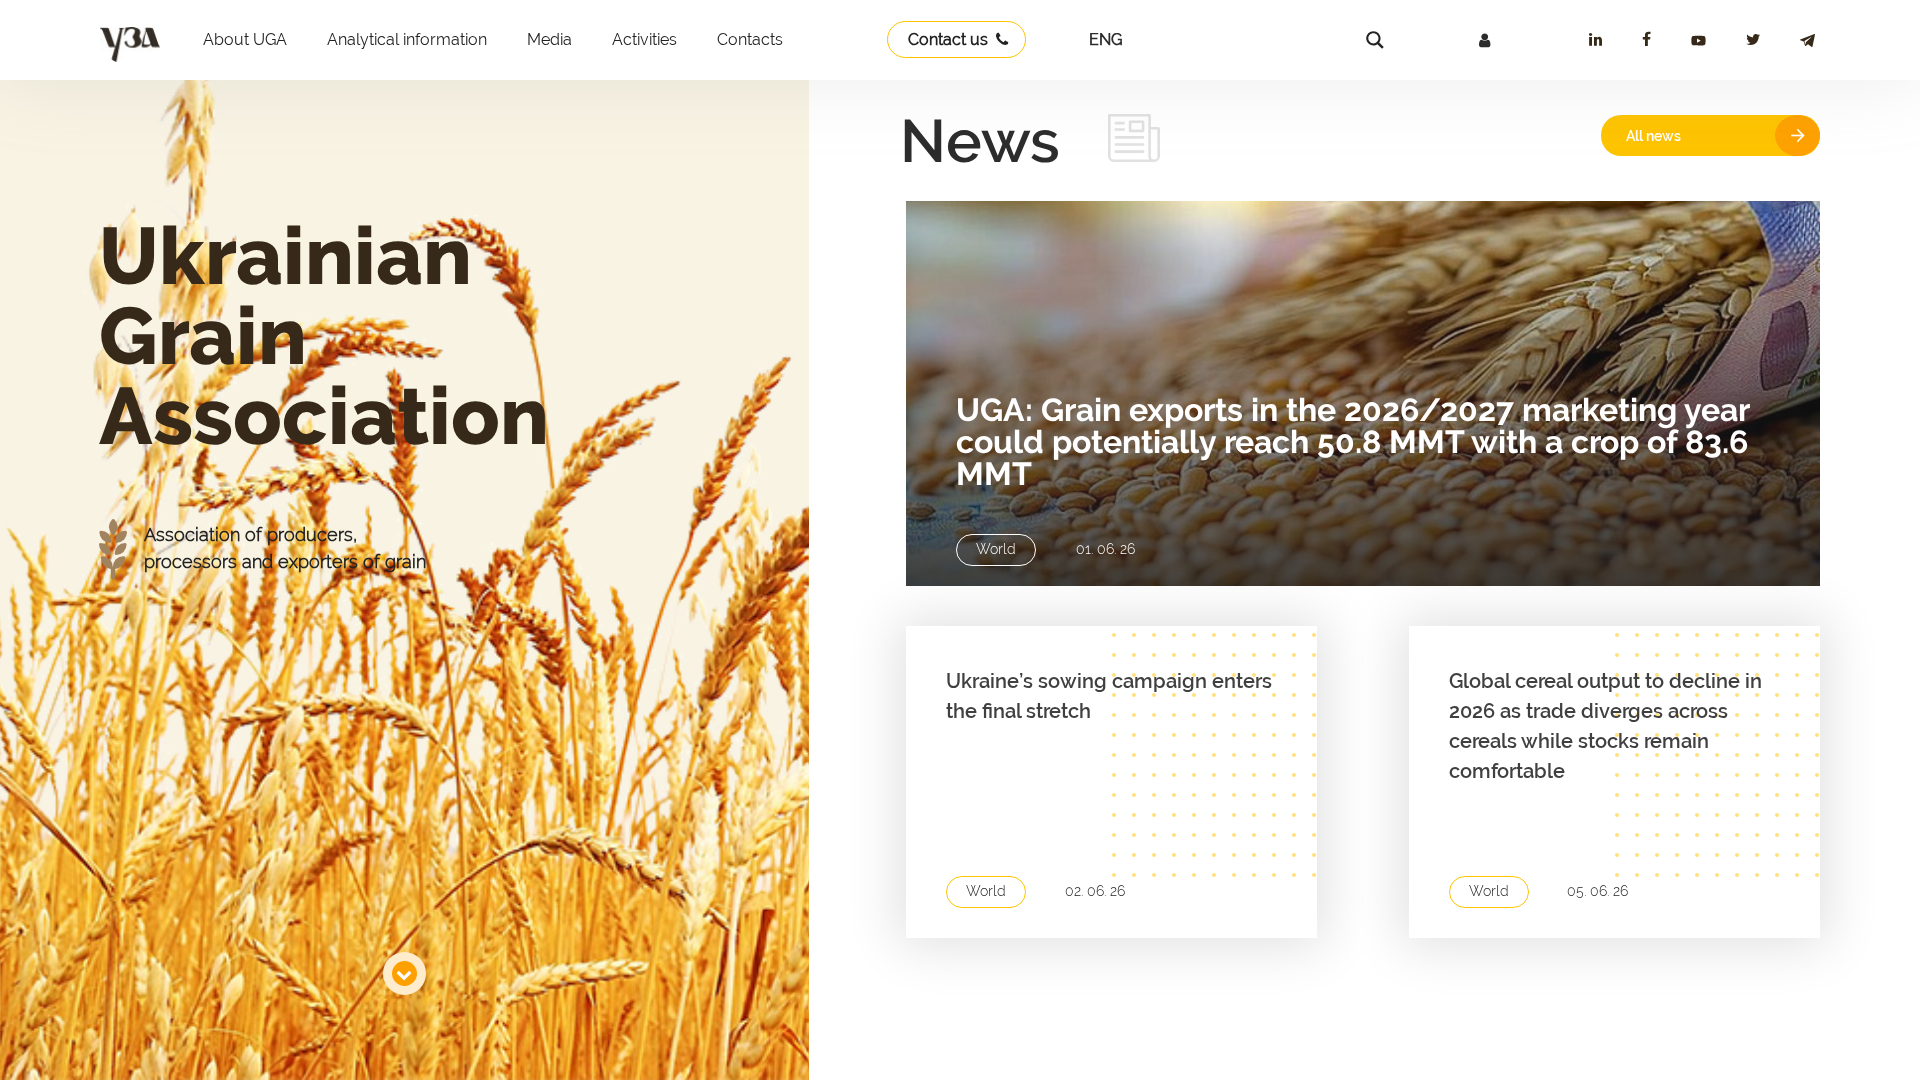Click the date 01. 06. 26
The height and width of the screenshot is (1080, 1920).
(x=1106, y=550)
